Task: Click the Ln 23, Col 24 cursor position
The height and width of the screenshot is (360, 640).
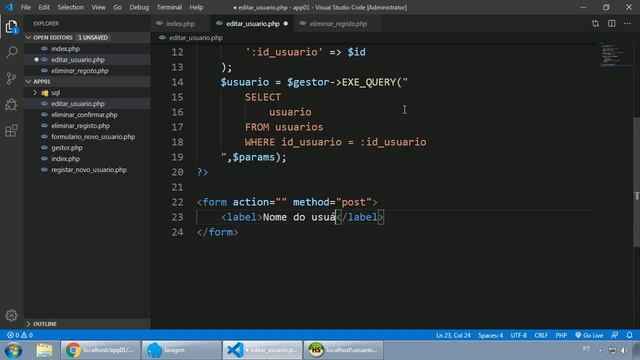Action: point(453,335)
